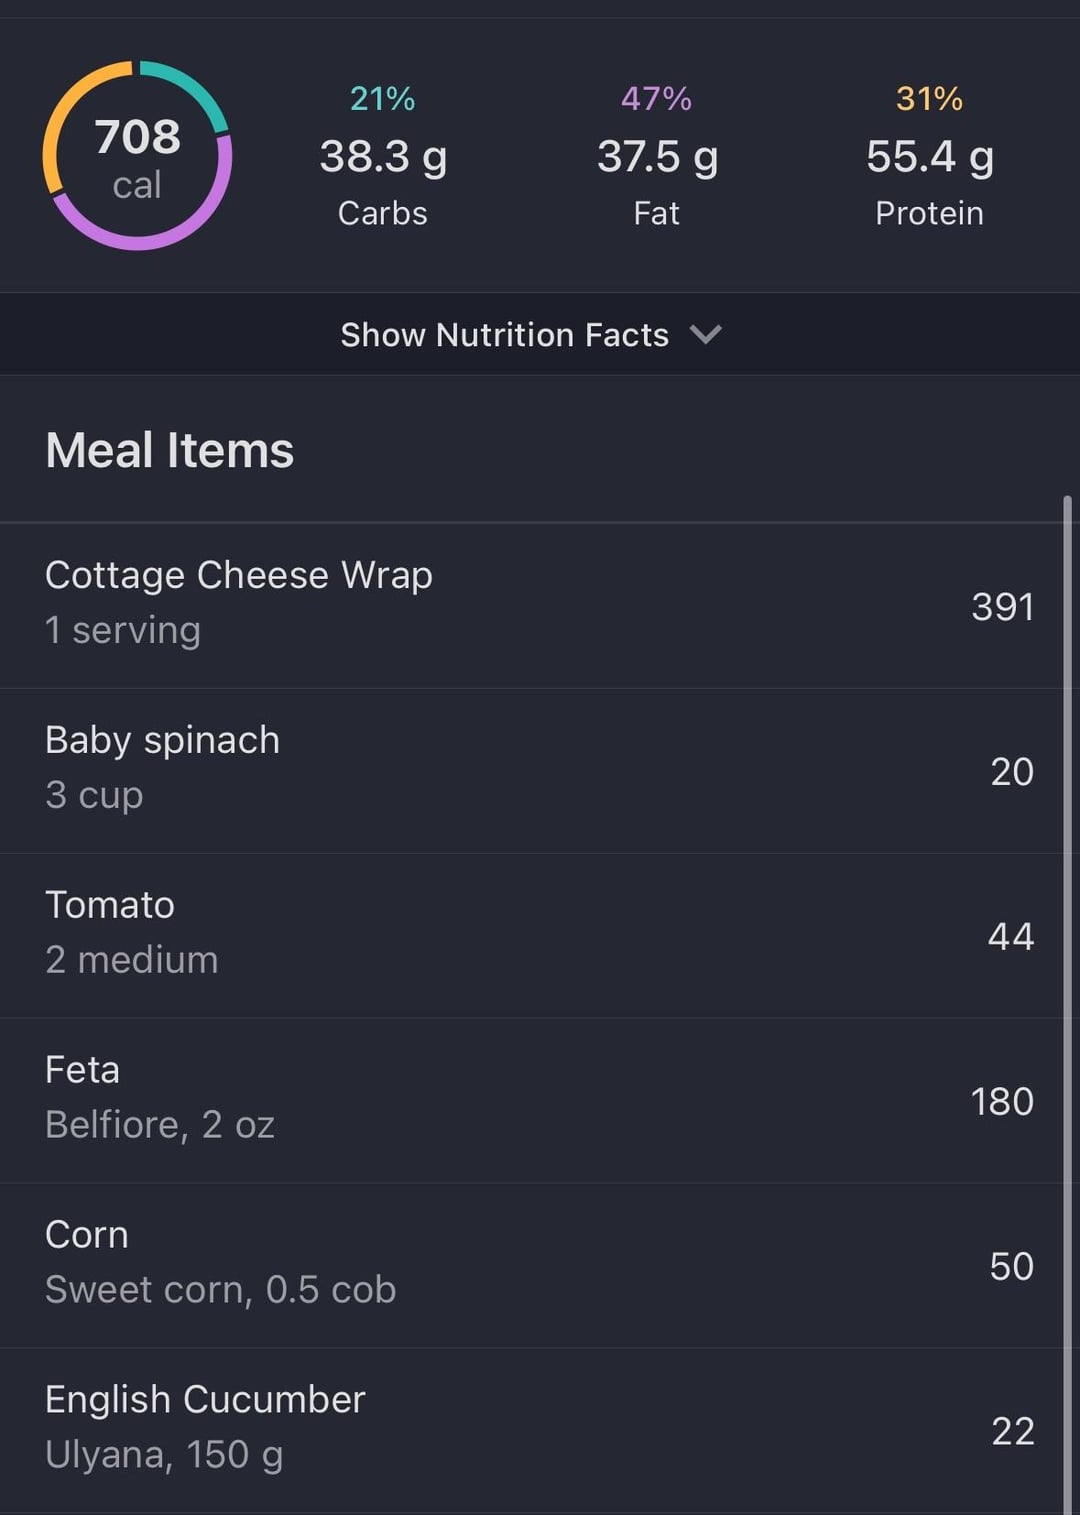Click the 180 calorie value for Feta

[x=1002, y=1101]
